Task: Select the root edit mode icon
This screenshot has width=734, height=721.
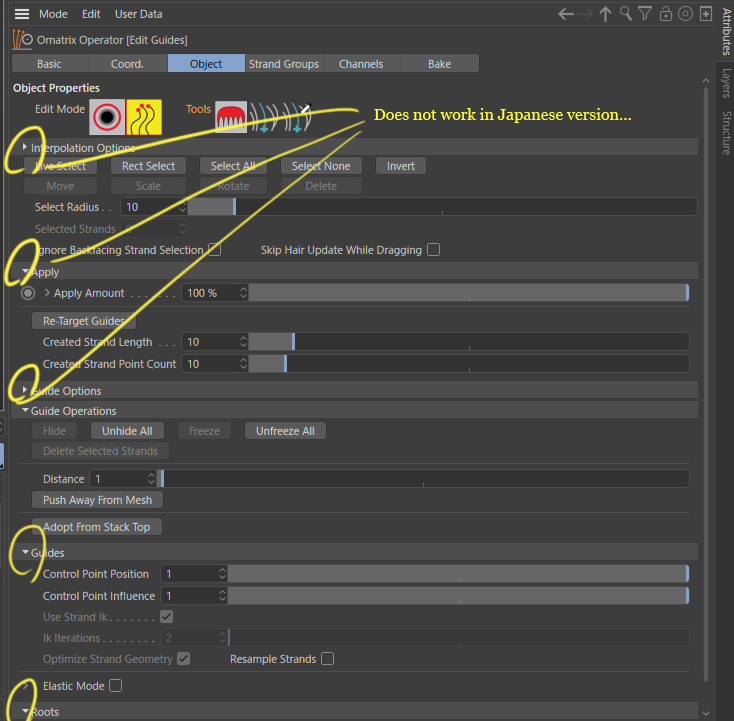Action: [x=105, y=117]
